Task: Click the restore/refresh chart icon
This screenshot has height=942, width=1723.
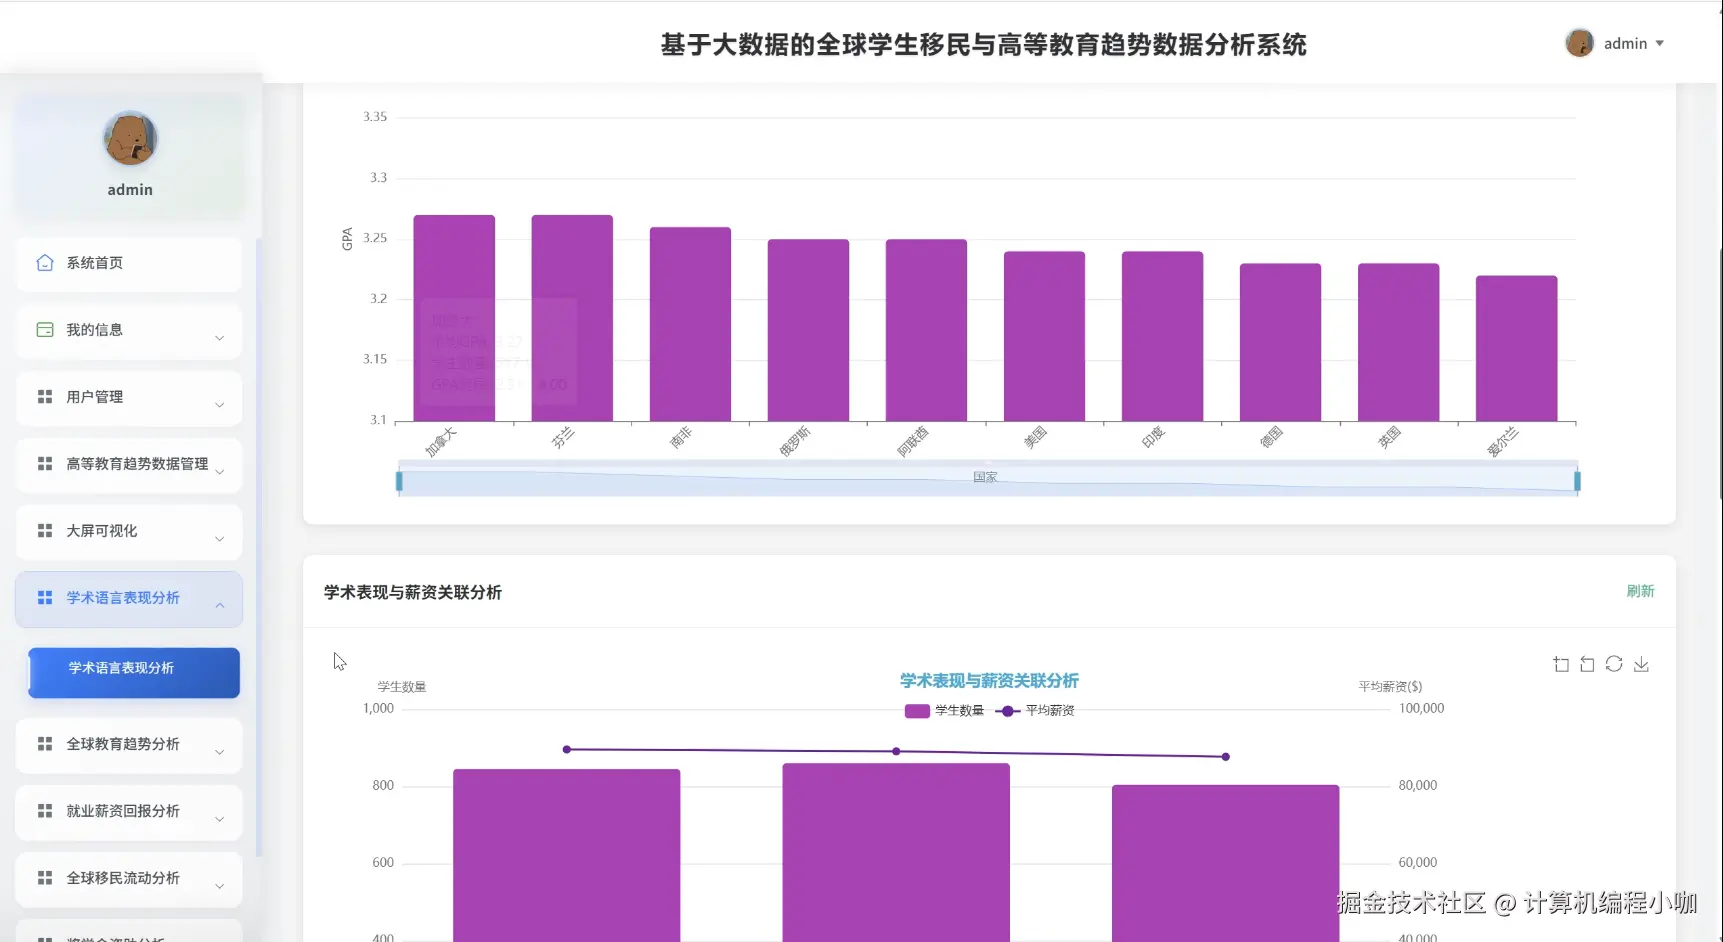Action: click(1614, 663)
